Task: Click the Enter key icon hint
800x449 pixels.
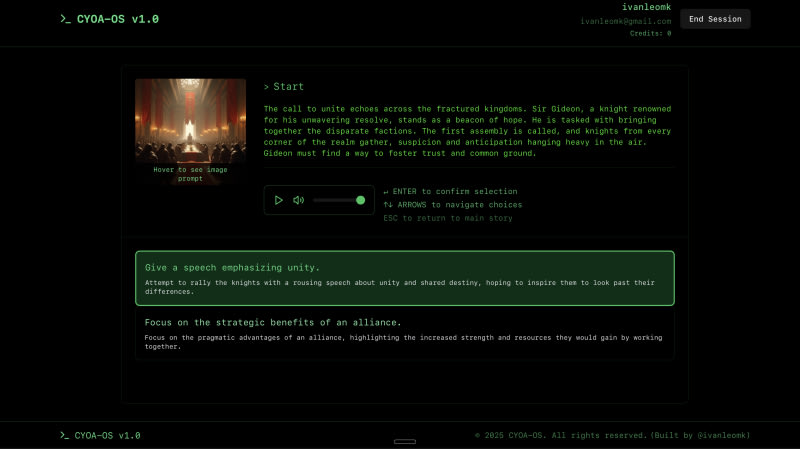Action: click(x=386, y=191)
